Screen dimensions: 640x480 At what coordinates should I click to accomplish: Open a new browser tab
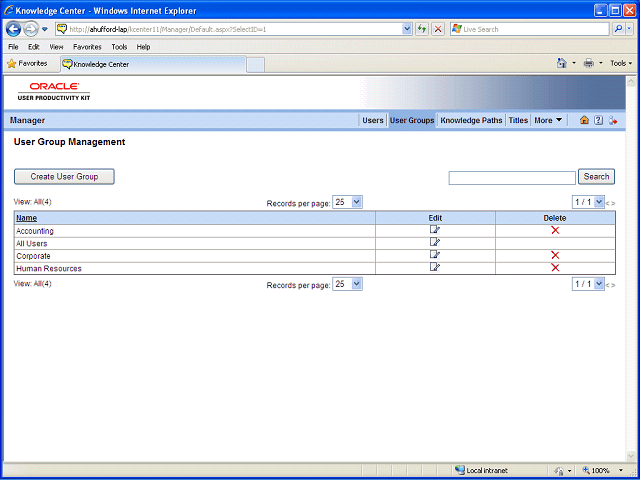[x=256, y=64]
